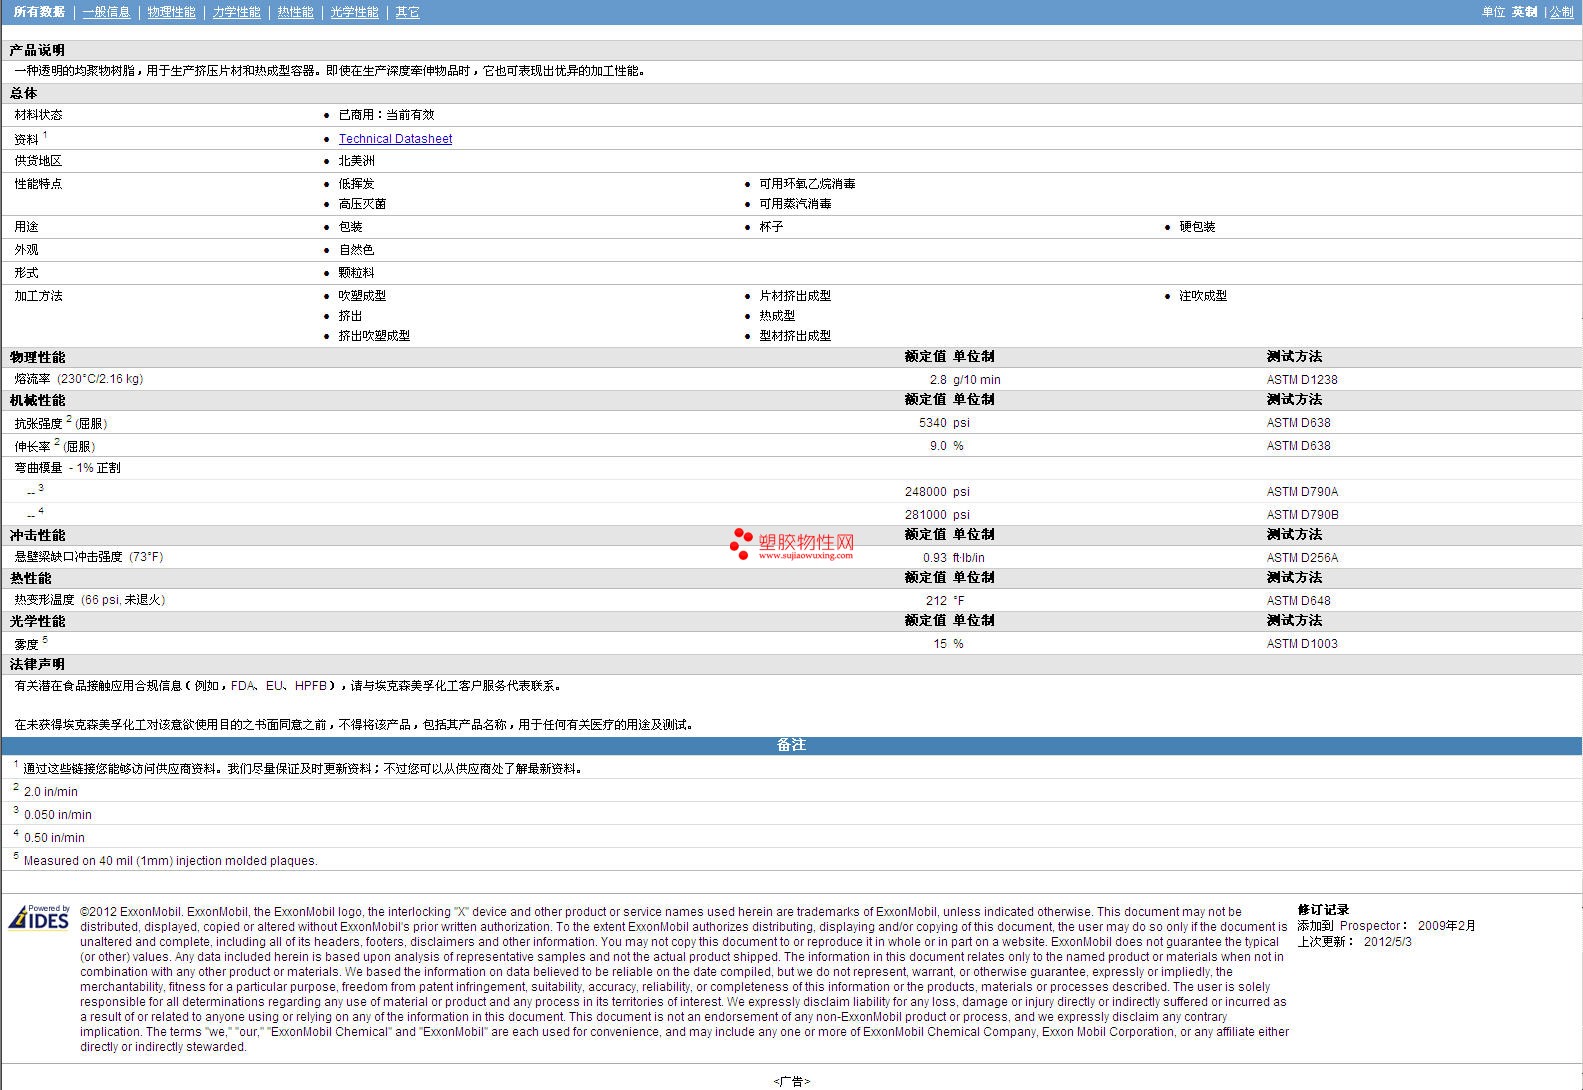Switch to the 一般信息 tab
This screenshot has width=1583, height=1090.
pyautogui.click(x=106, y=12)
